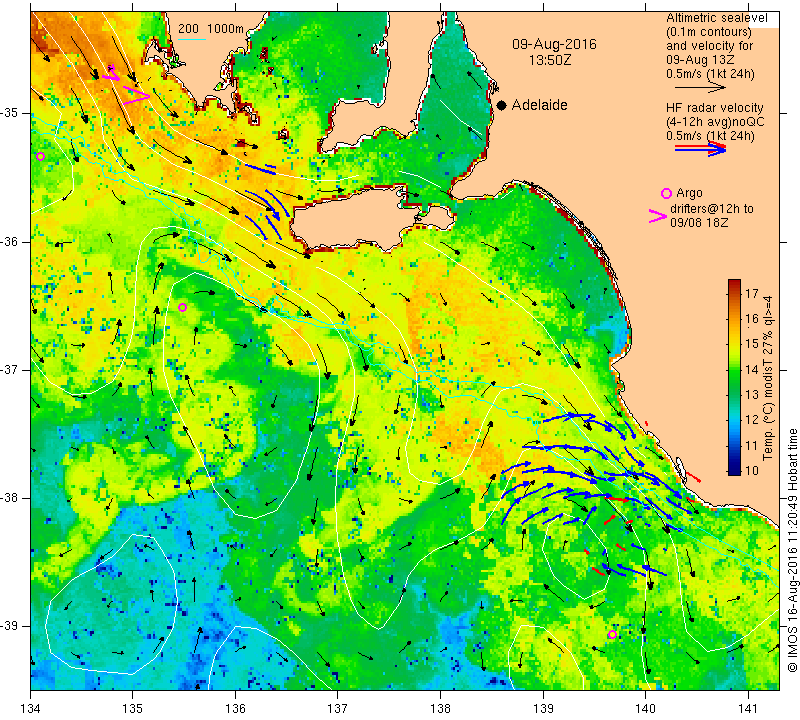The image size is (800, 720).
Task: Click the 12 tick label on the color bar
Action: 752,420
